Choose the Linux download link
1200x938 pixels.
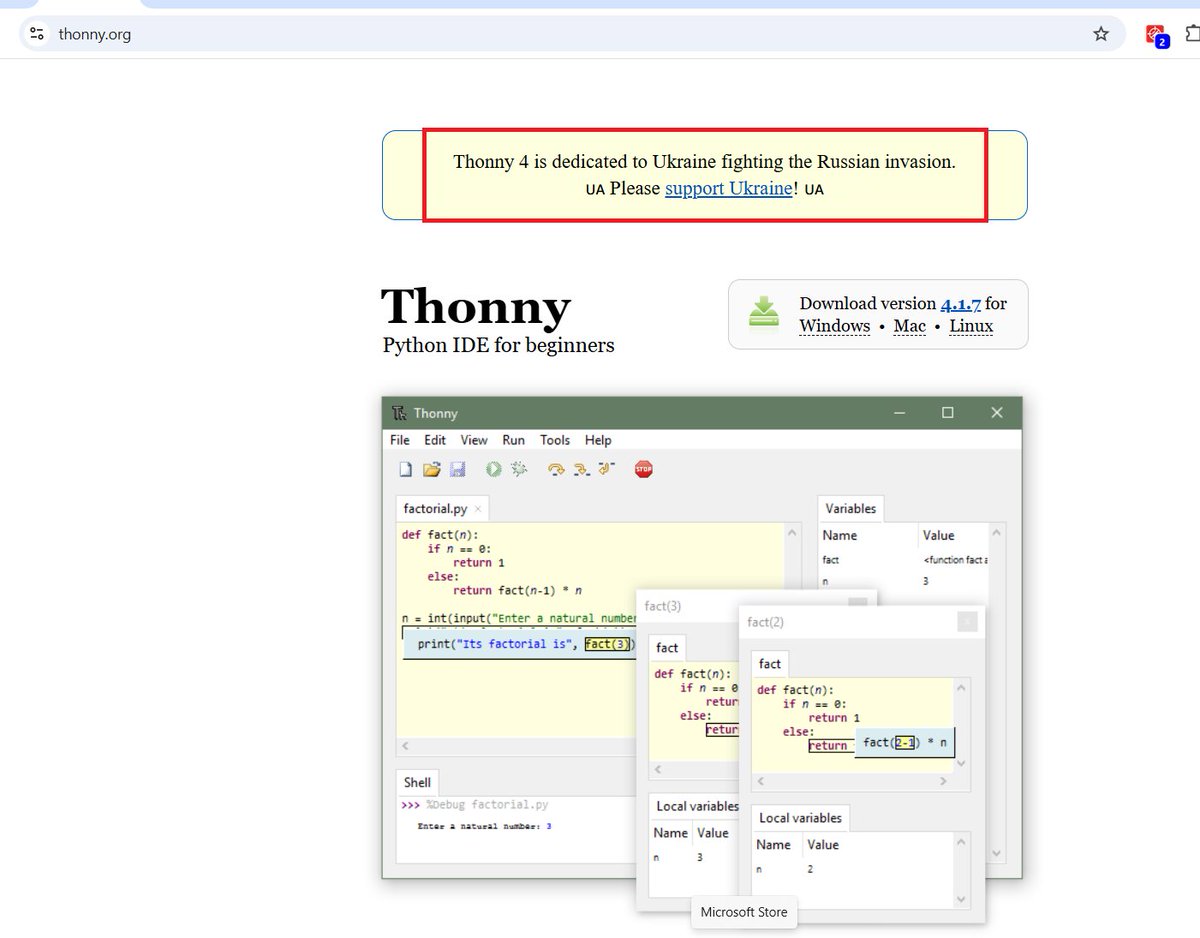(971, 326)
